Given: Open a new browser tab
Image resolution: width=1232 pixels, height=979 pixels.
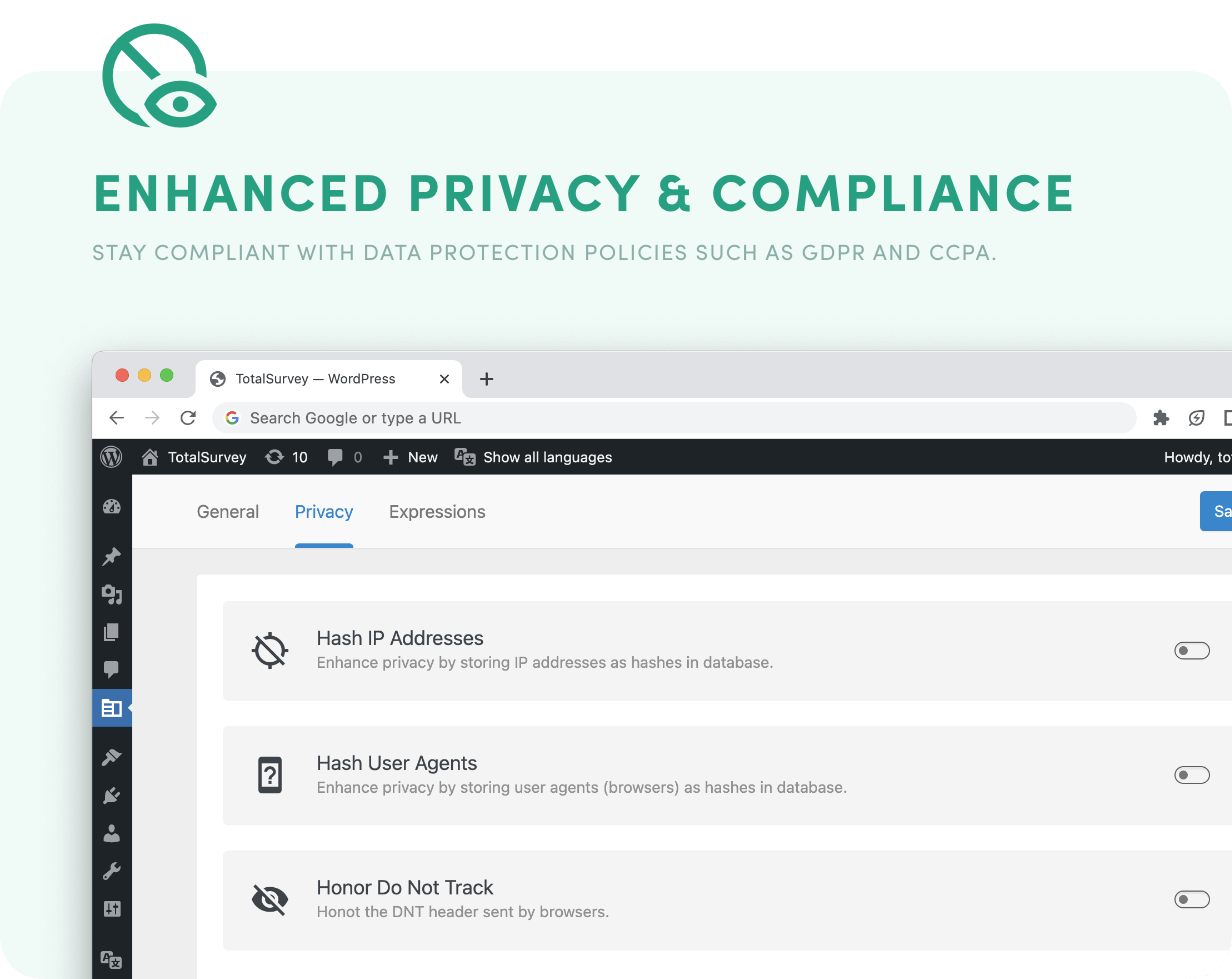Looking at the screenshot, I should tap(487, 379).
